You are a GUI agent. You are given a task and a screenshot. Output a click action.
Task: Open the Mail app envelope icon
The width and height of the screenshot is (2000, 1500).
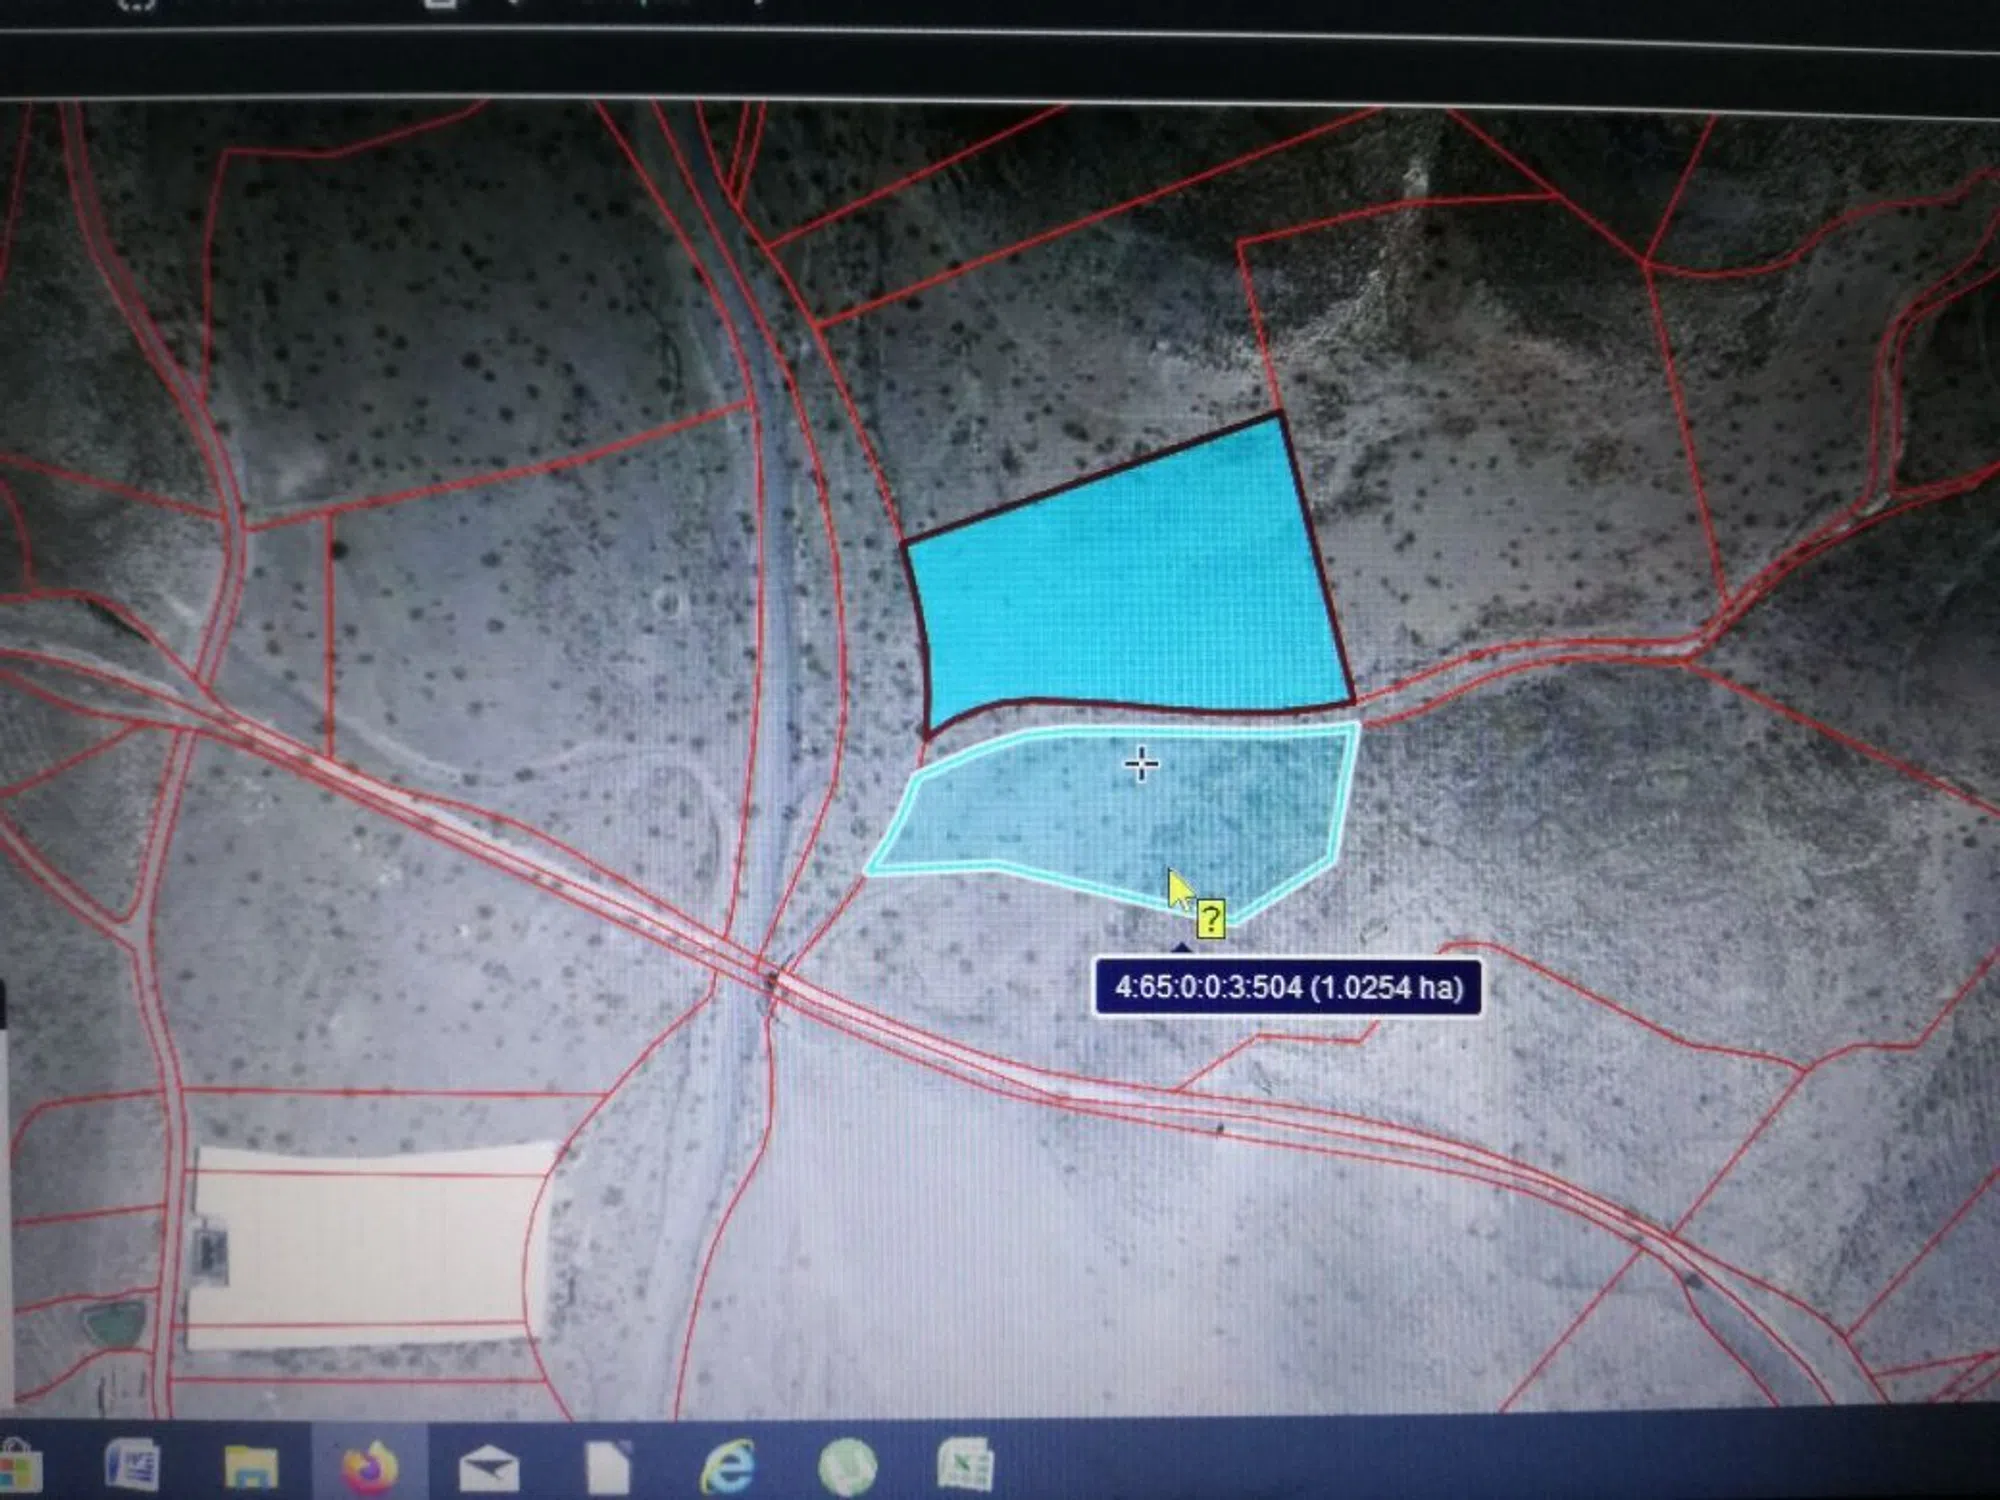[488, 1469]
